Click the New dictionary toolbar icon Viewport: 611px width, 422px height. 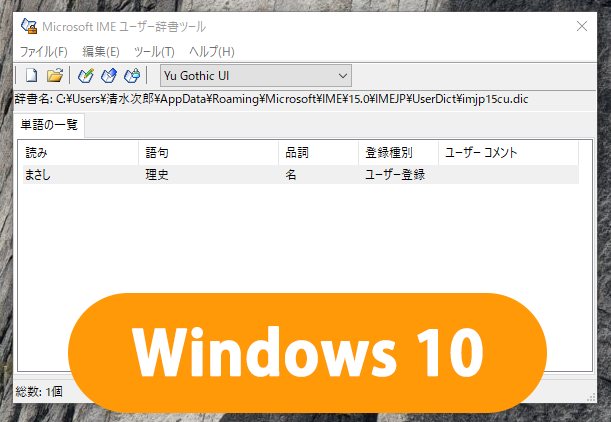point(31,75)
